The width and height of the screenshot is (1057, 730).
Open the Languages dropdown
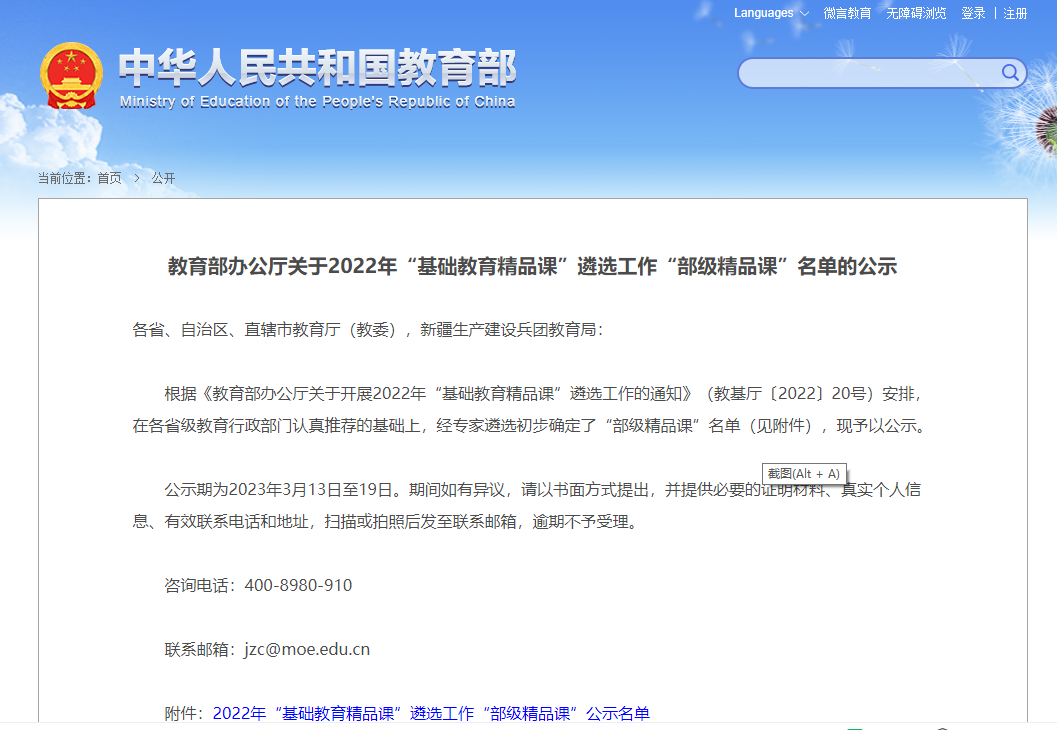pos(771,13)
